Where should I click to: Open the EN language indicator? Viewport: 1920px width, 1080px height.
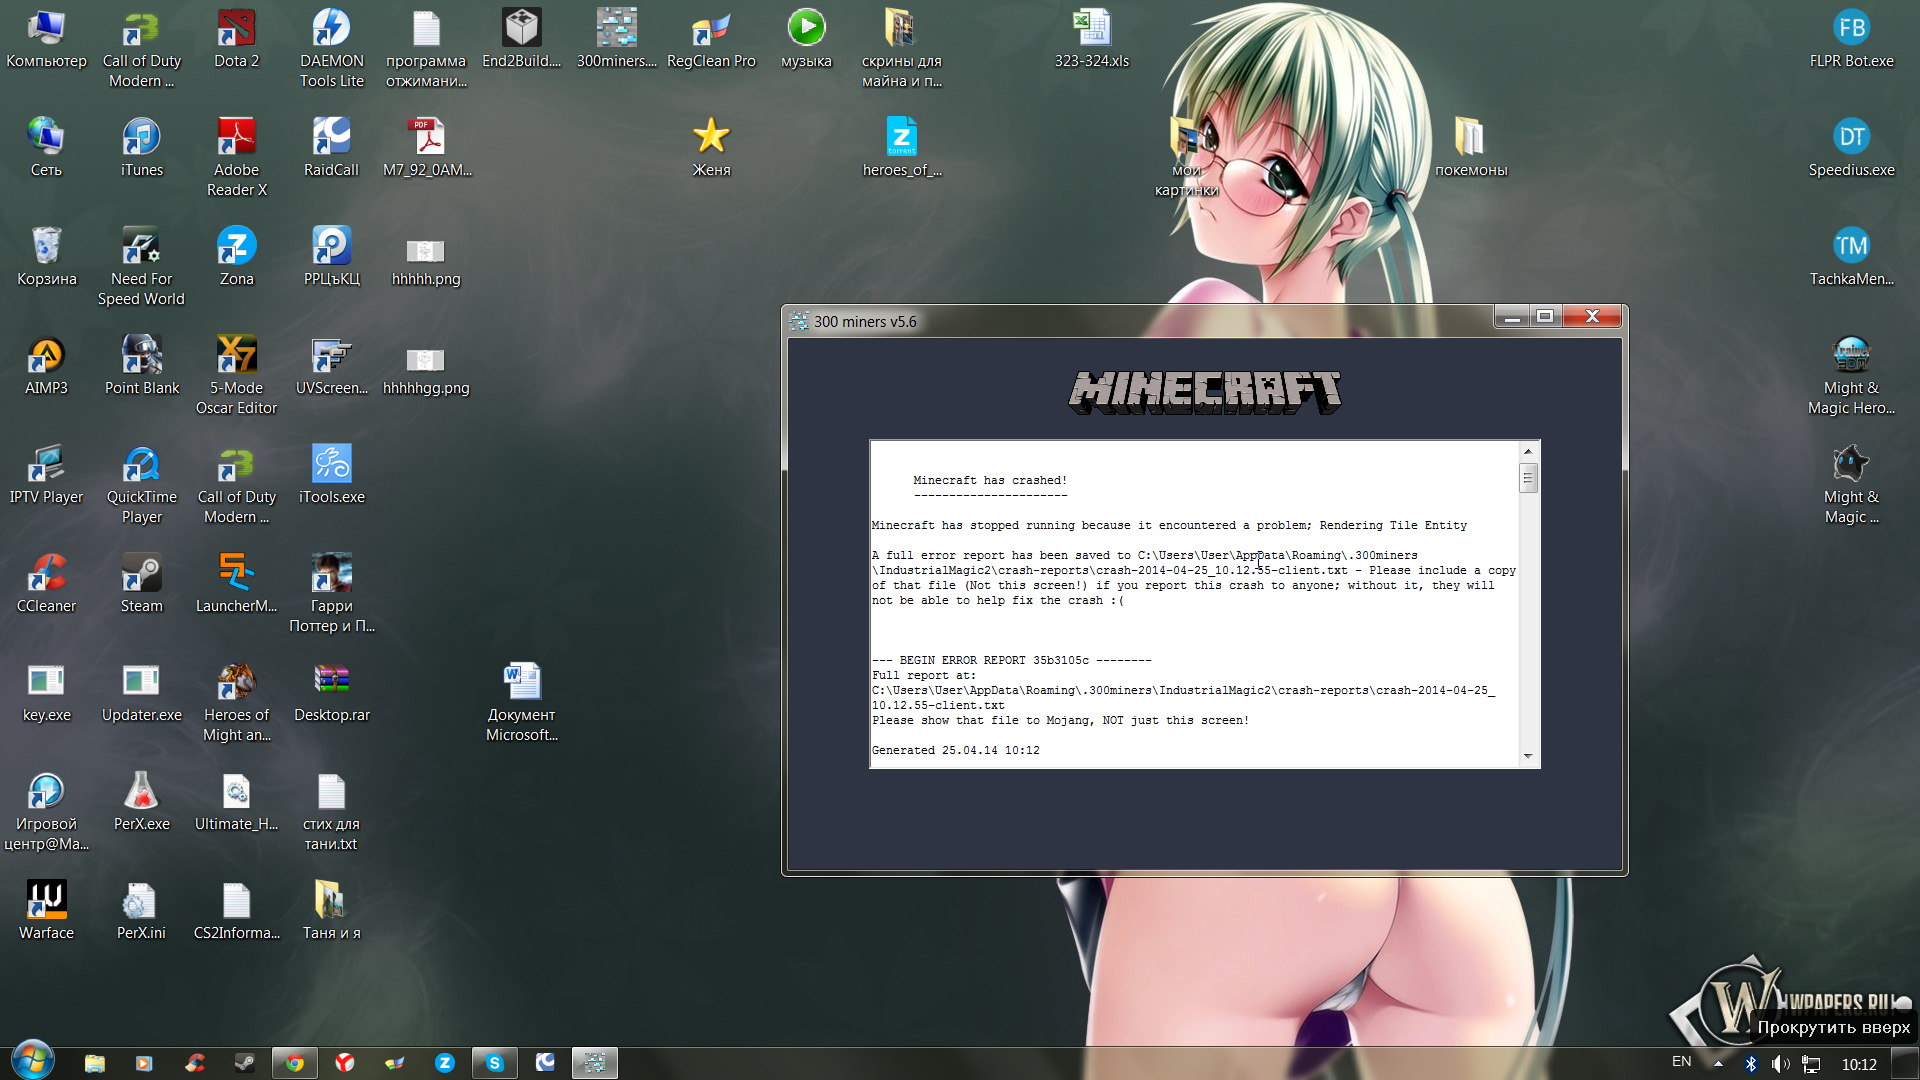point(1681,1062)
